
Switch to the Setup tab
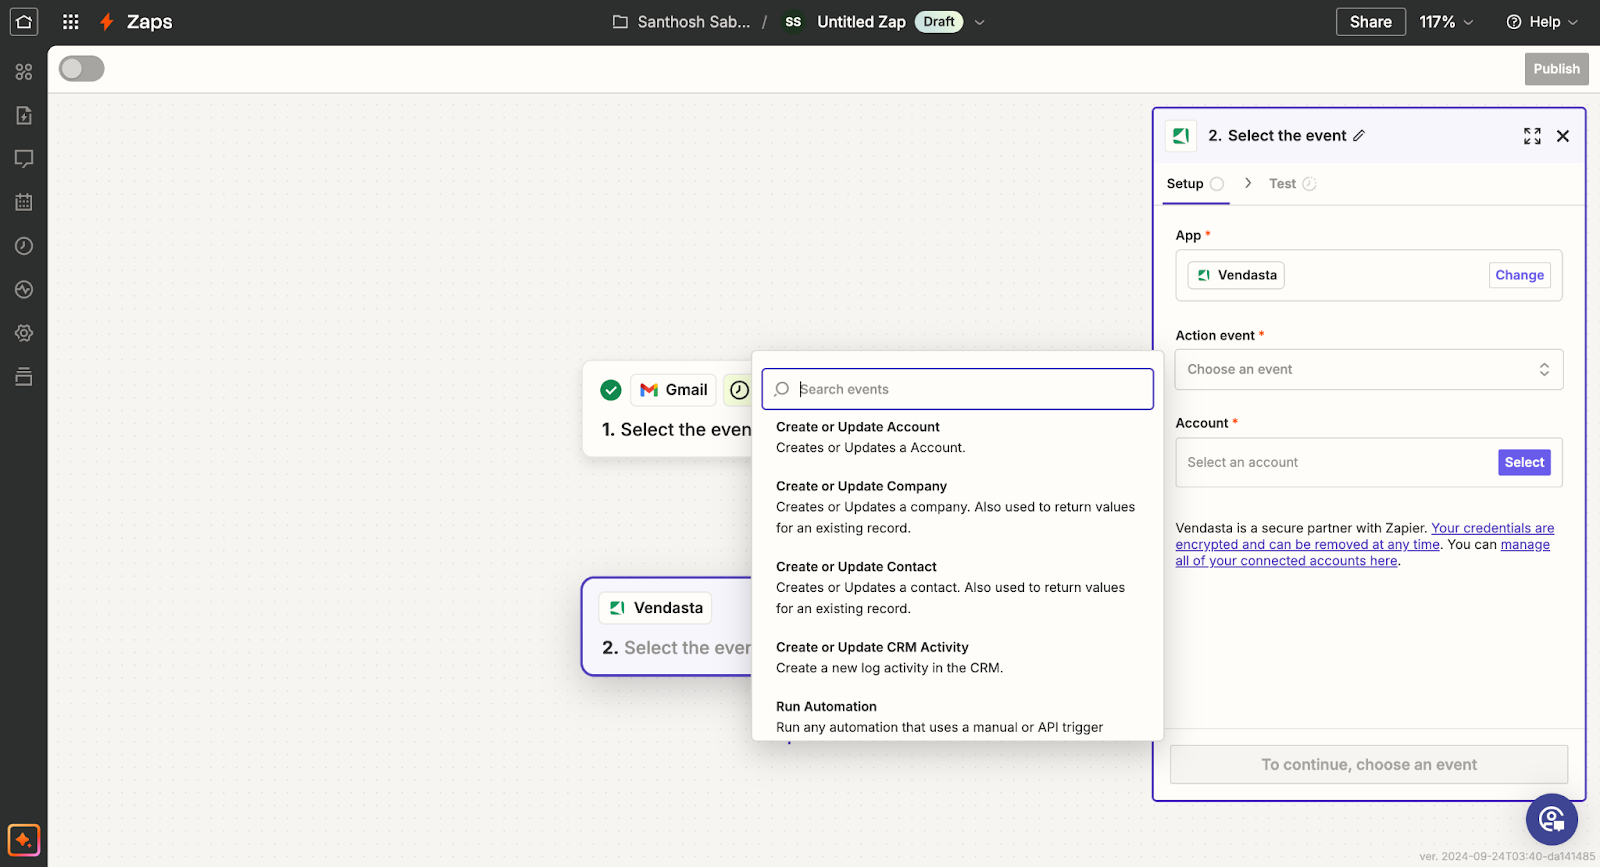pos(1195,184)
